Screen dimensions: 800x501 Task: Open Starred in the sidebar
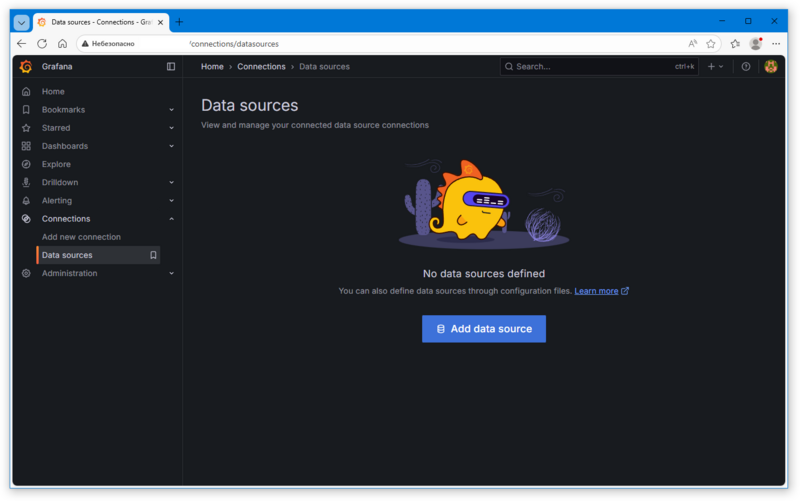pos(56,128)
